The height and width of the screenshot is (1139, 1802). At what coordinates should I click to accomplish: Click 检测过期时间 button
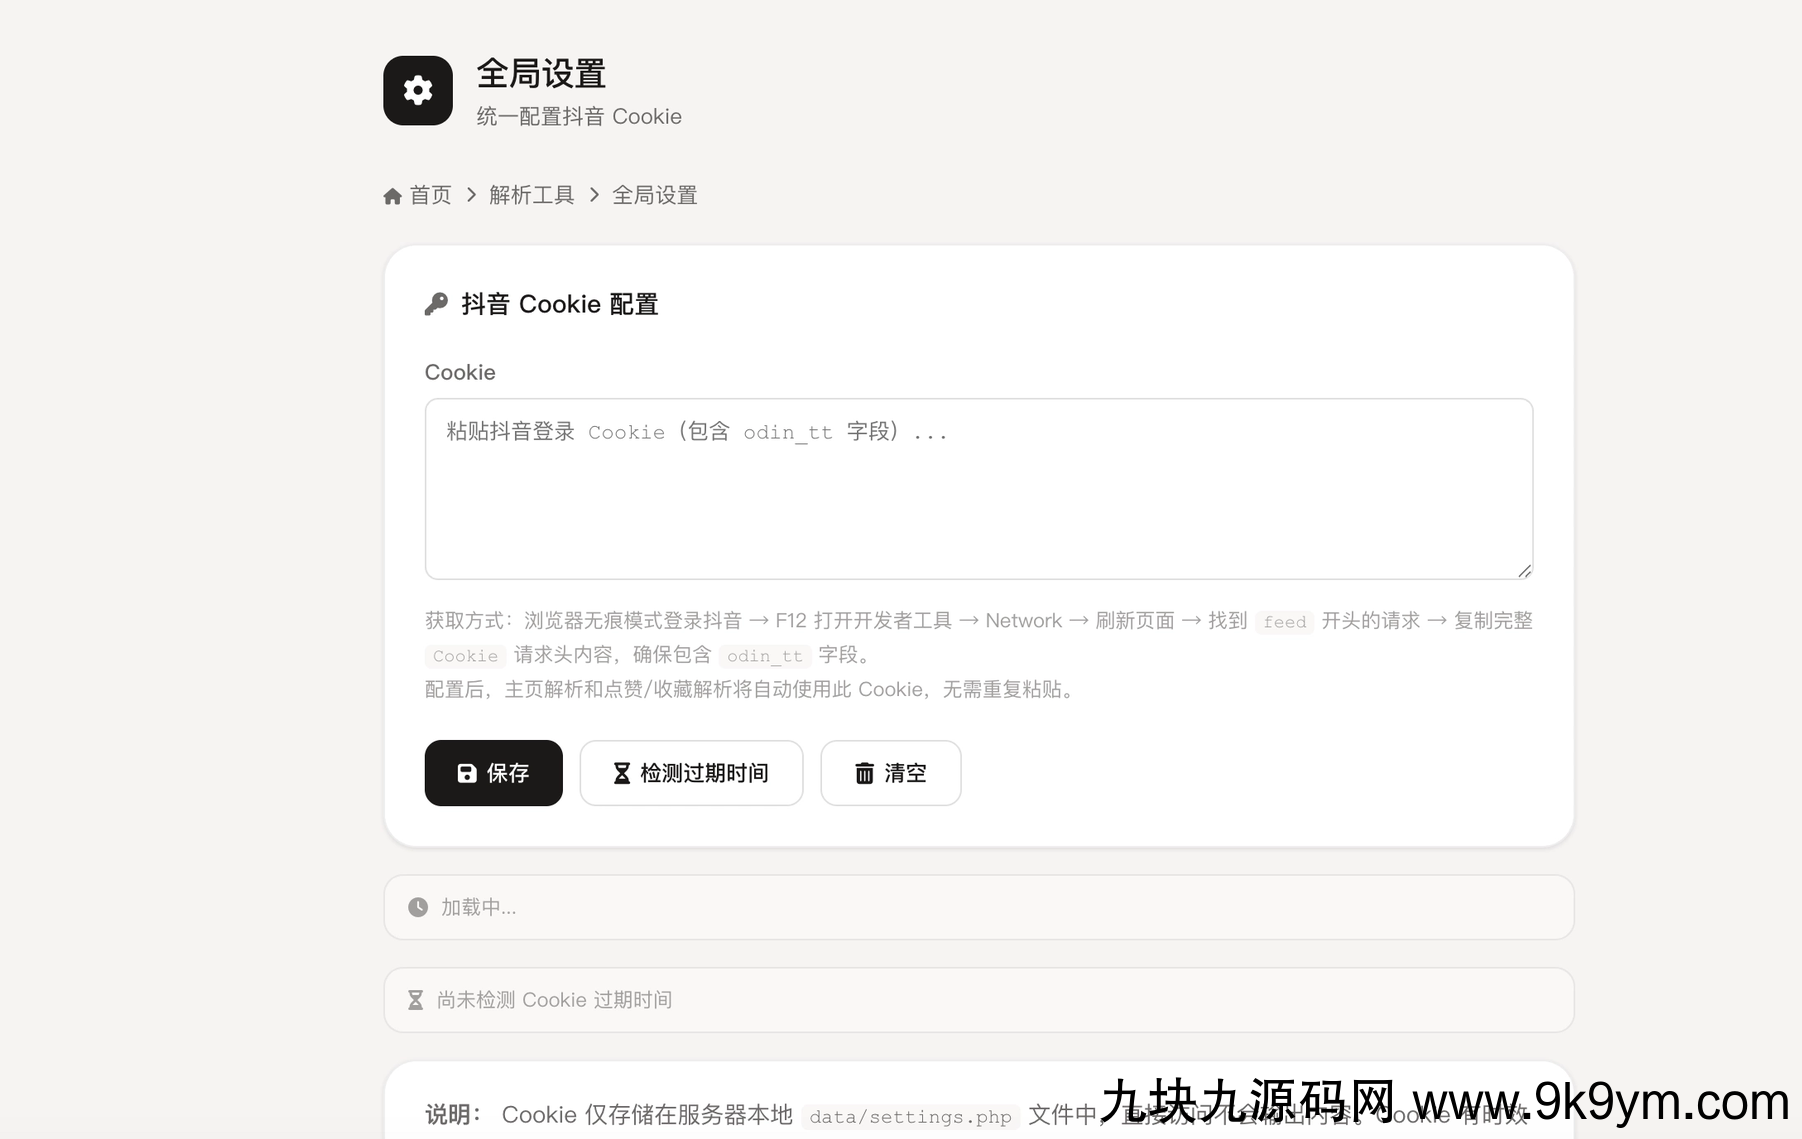coord(692,773)
